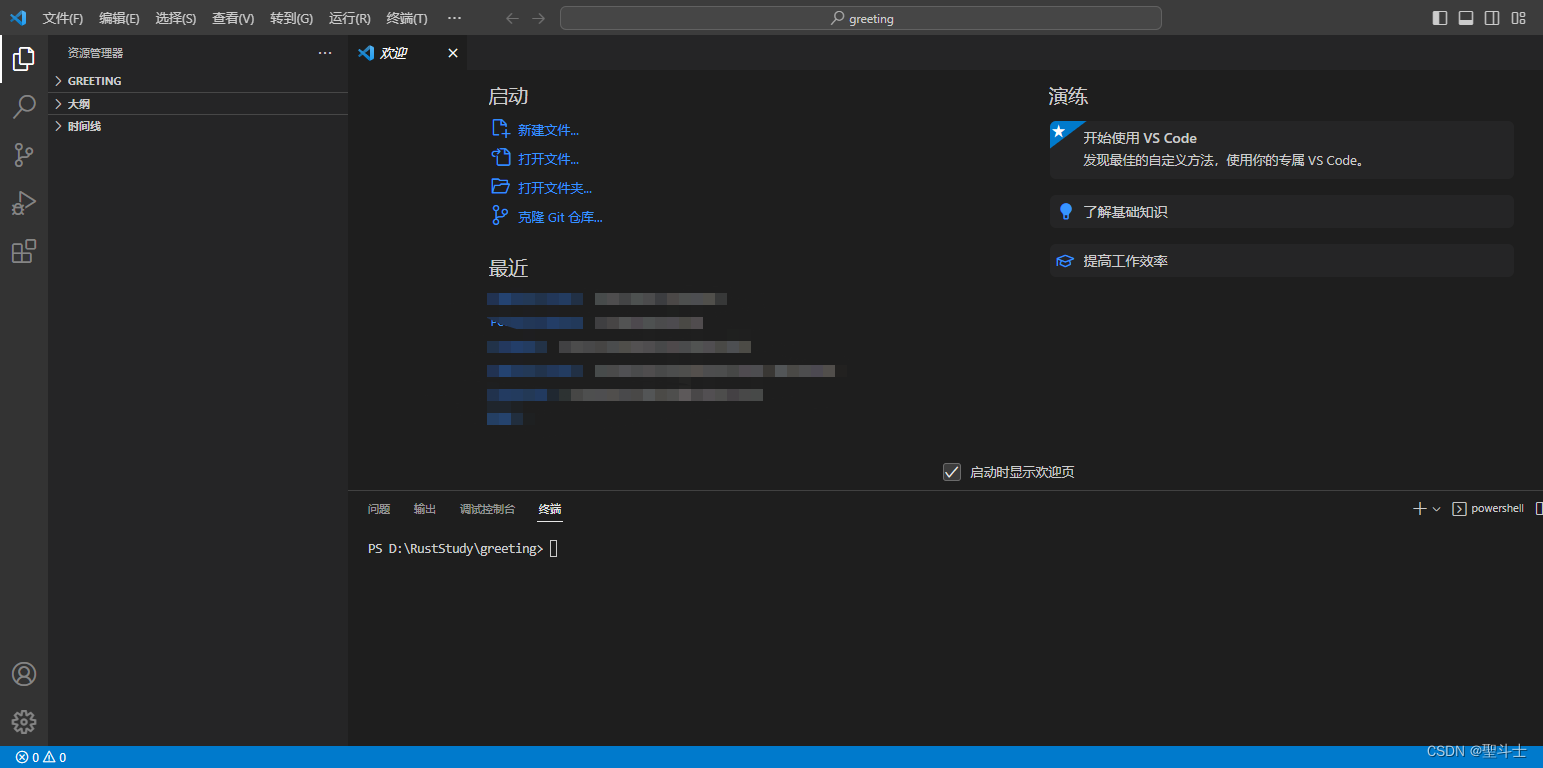Switch to the 调试控制台 panel tab
Image resolution: width=1543 pixels, height=768 pixels.
point(487,509)
